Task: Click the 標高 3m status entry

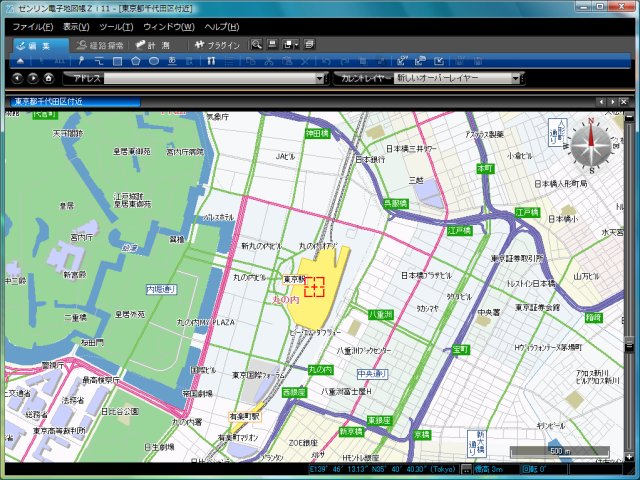Action: tap(489, 469)
